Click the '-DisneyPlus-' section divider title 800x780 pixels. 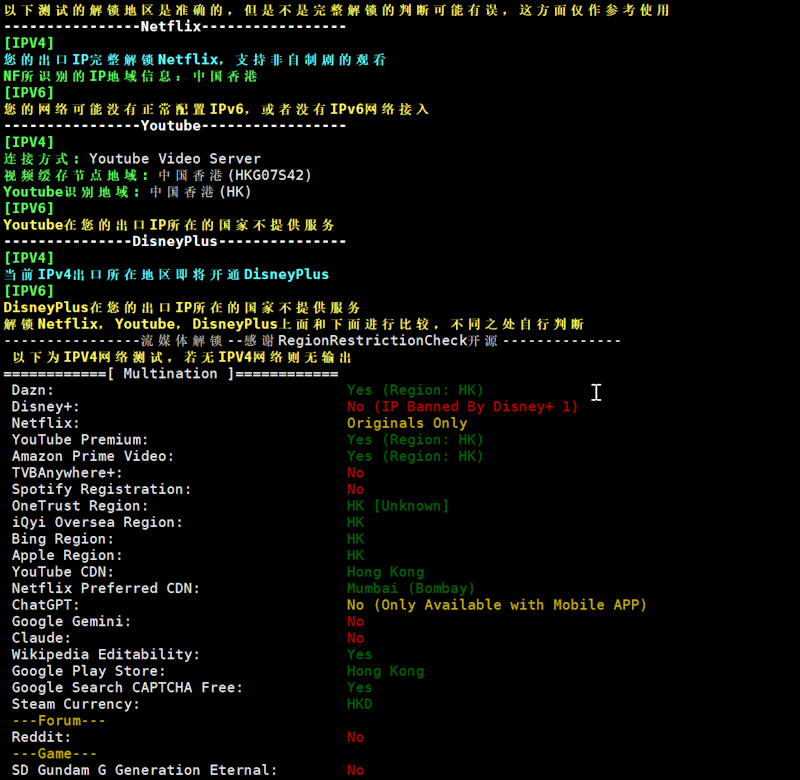174,241
